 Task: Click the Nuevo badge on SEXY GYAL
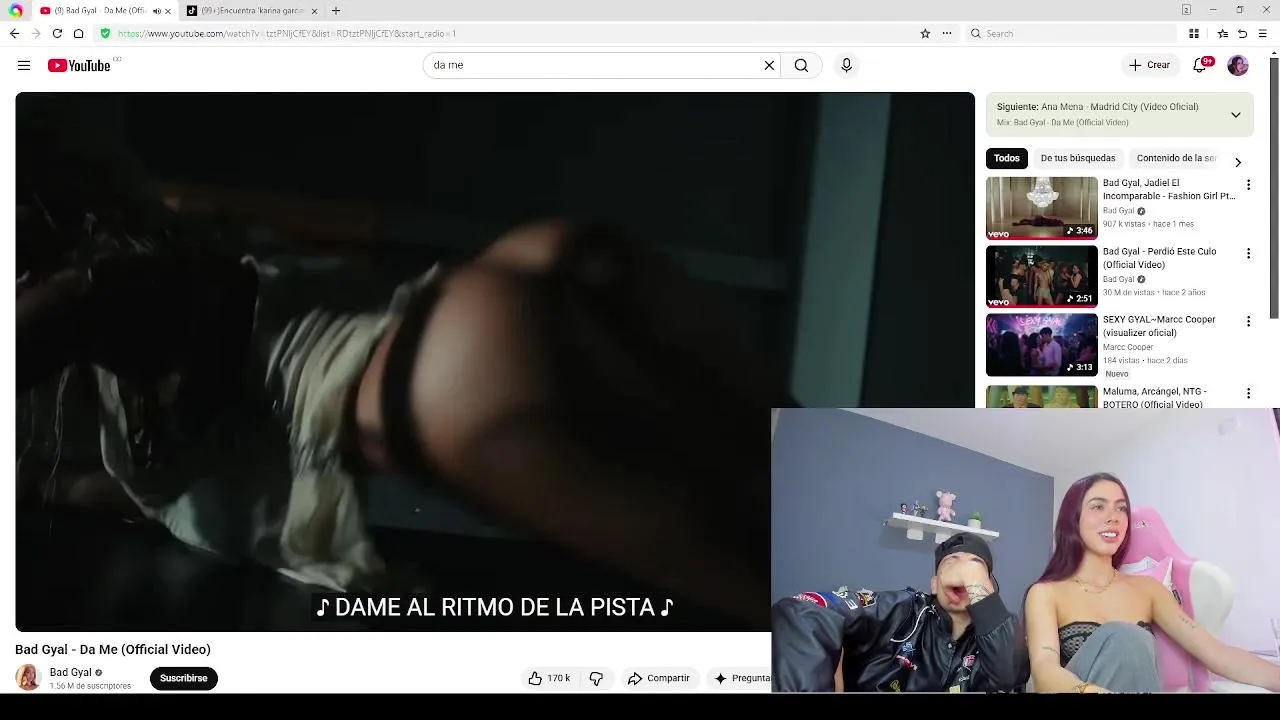[x=1117, y=373]
